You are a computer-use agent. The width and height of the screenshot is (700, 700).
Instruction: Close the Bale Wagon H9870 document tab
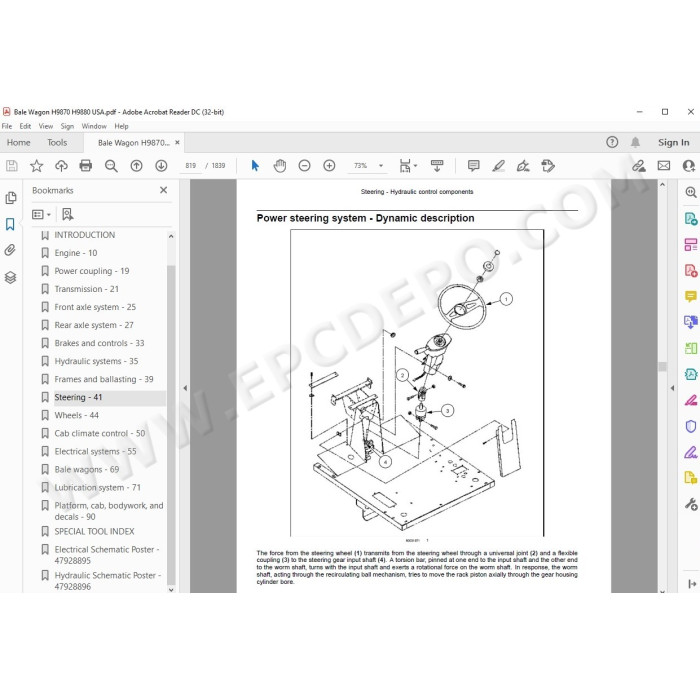[177, 142]
